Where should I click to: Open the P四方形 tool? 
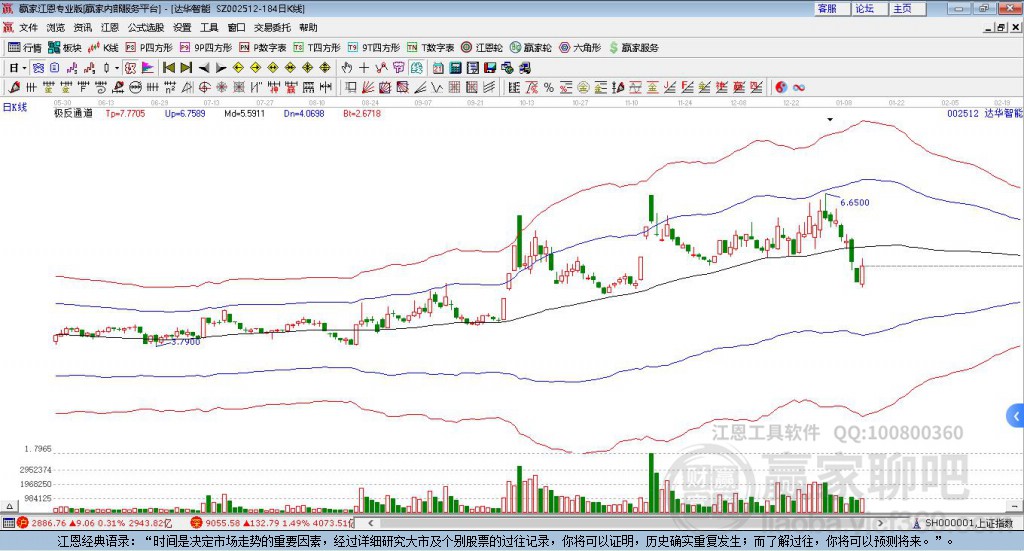pos(148,48)
